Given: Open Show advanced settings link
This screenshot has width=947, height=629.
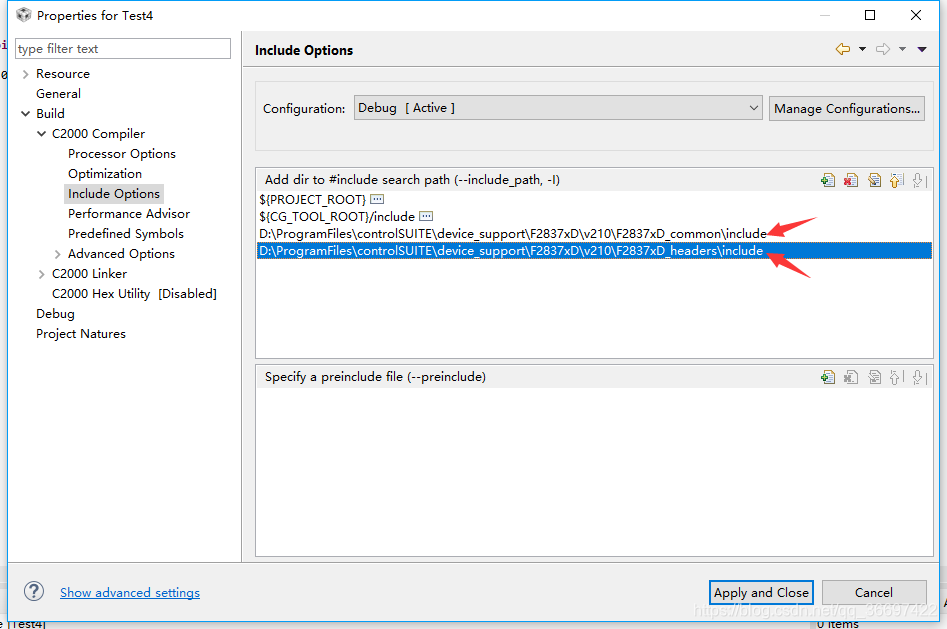Looking at the screenshot, I should (130, 593).
